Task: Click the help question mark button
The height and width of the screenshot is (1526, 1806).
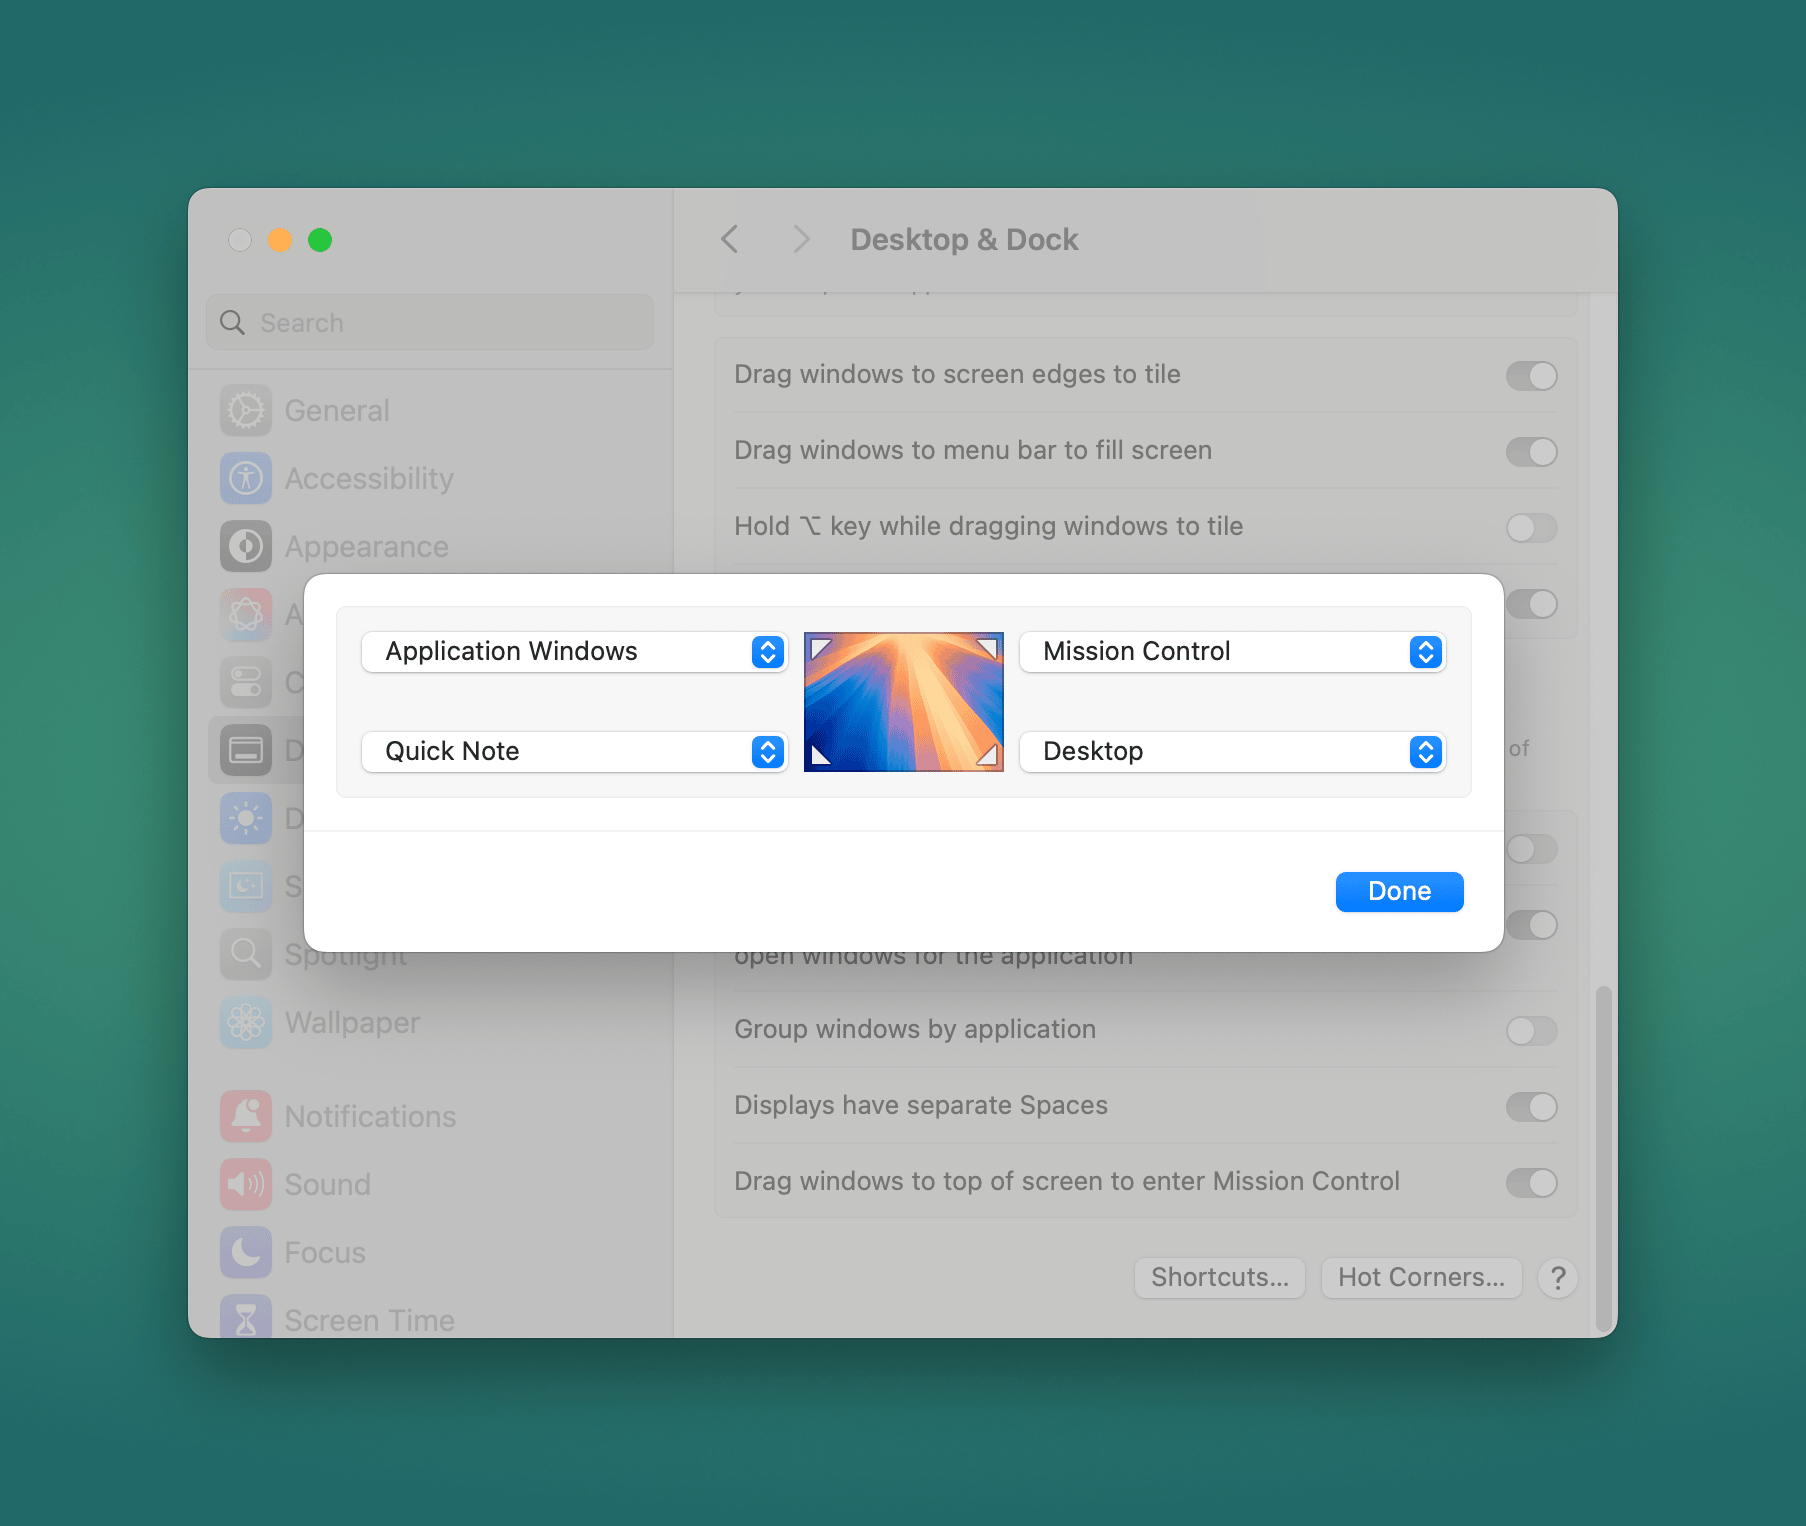Action: click(x=1557, y=1278)
